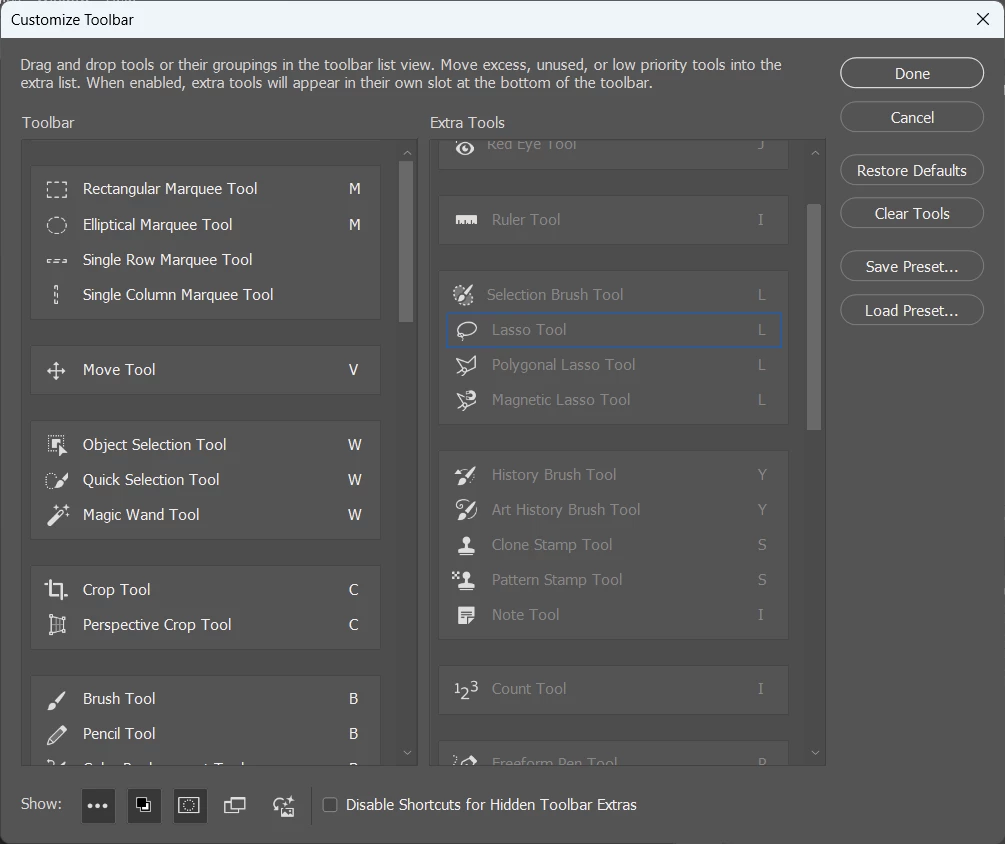This screenshot has height=844, width=1005.
Task: Click the Extra Tools scrollbar thumb
Action: [814, 317]
